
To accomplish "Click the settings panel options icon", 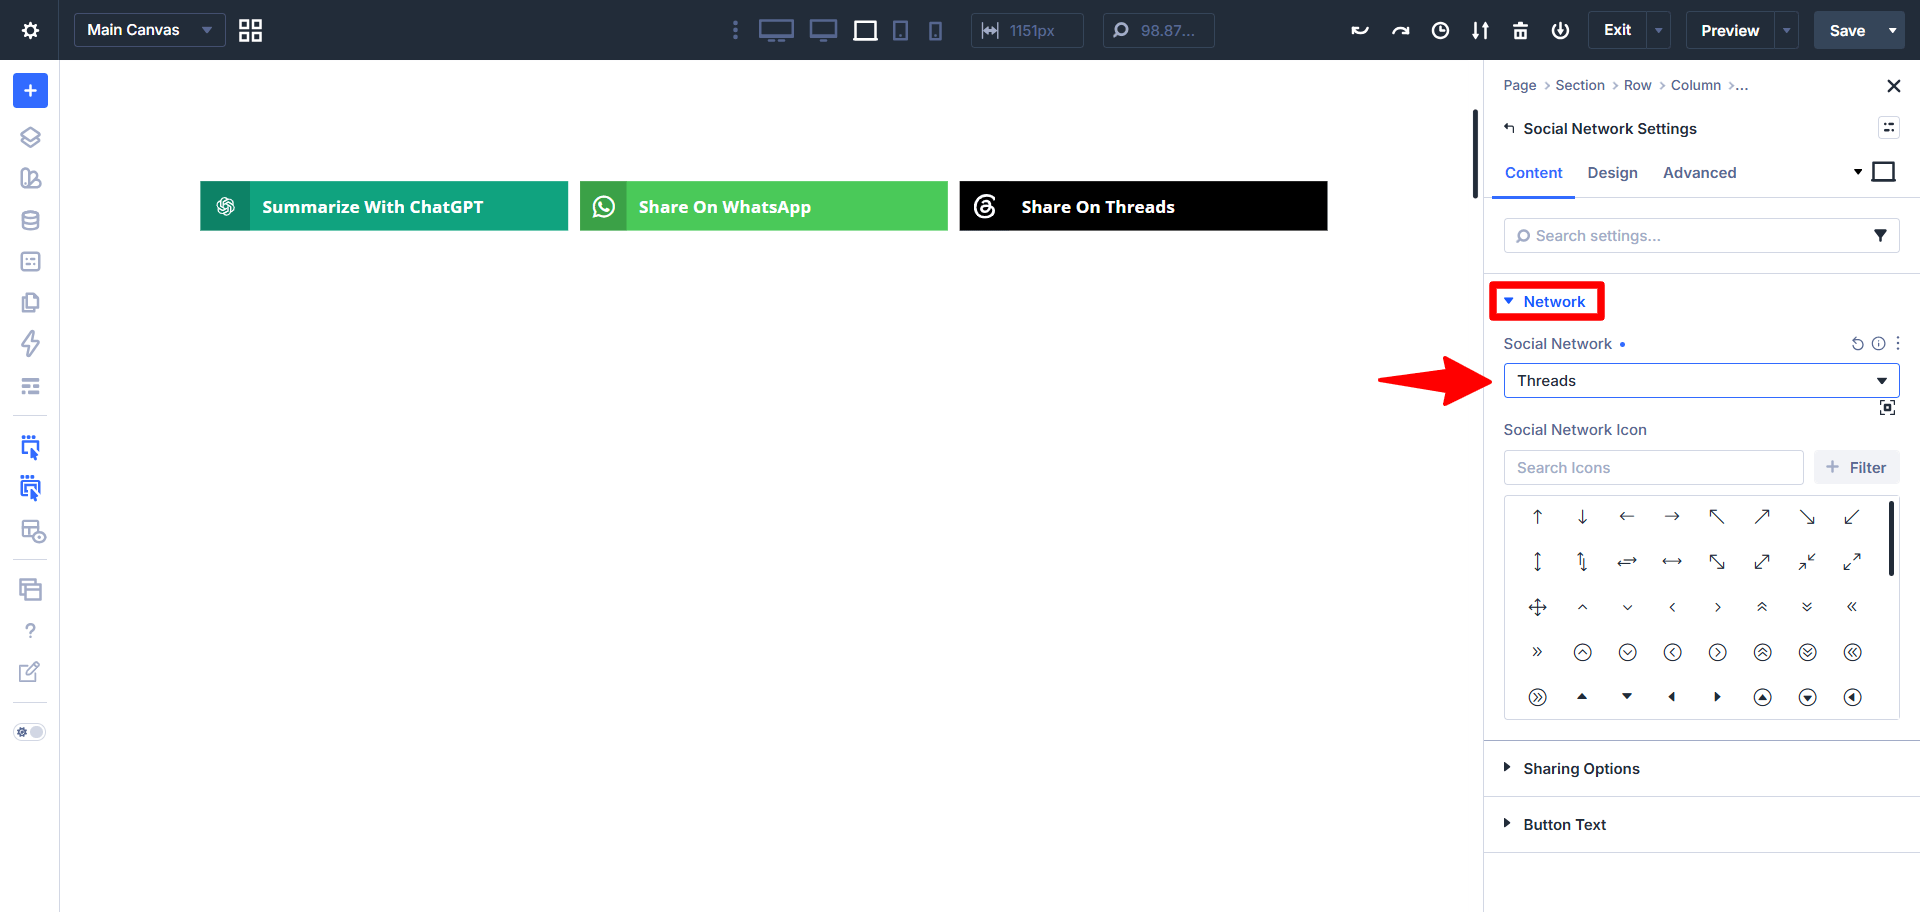I will pyautogui.click(x=1888, y=128).
